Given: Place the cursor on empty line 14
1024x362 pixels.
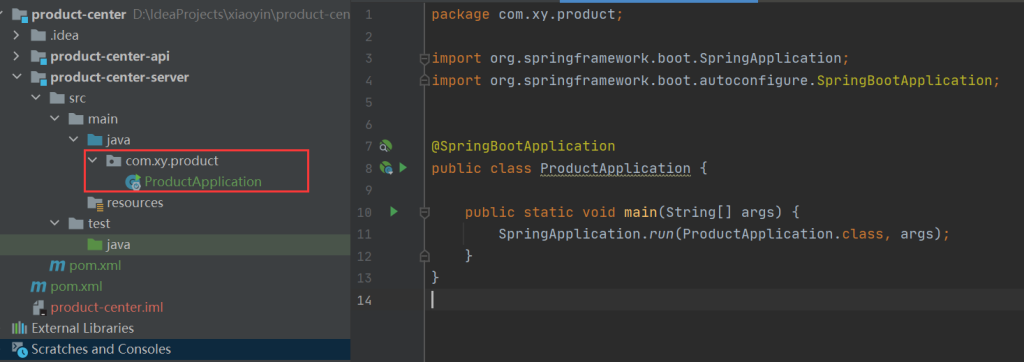Looking at the screenshot, I should pyautogui.click(x=718, y=300).
